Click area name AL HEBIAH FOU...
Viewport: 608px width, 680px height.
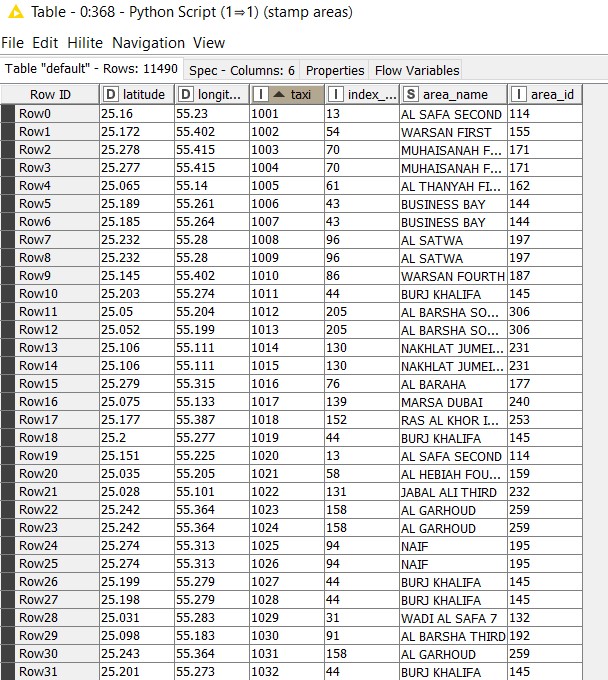tap(453, 474)
